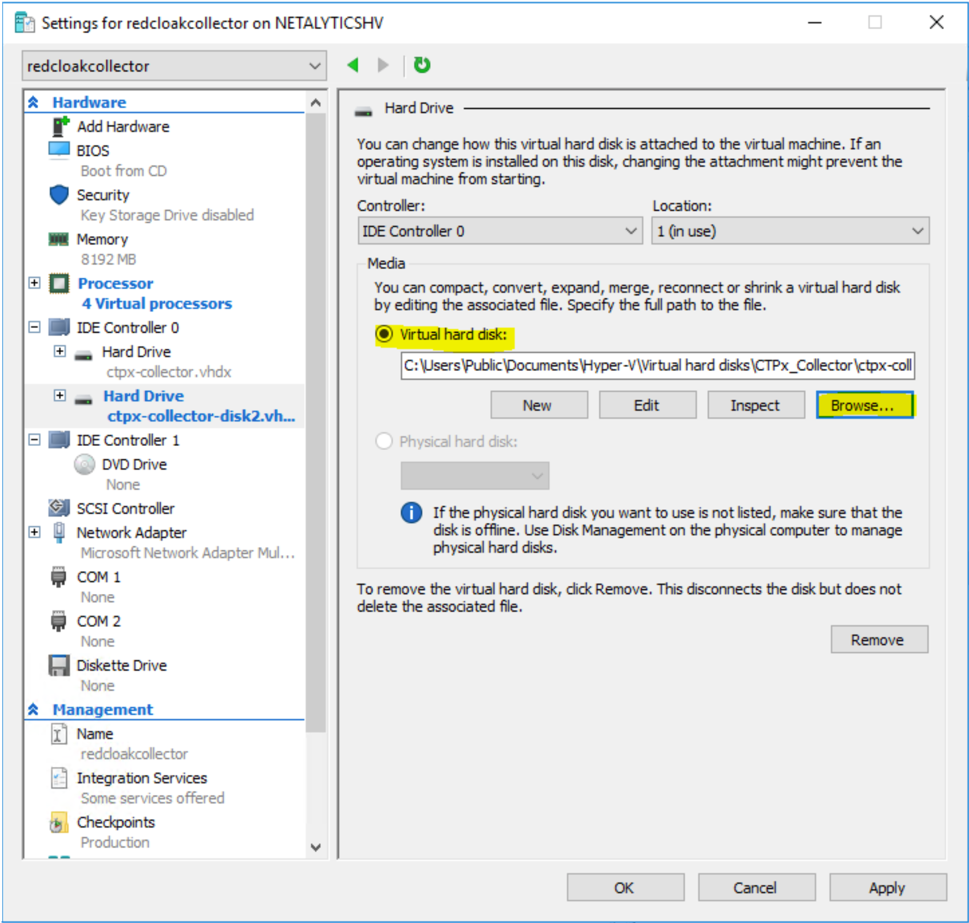Select the Diskette Drive floppy icon
The width and height of the screenshot is (969, 923).
coord(59,665)
